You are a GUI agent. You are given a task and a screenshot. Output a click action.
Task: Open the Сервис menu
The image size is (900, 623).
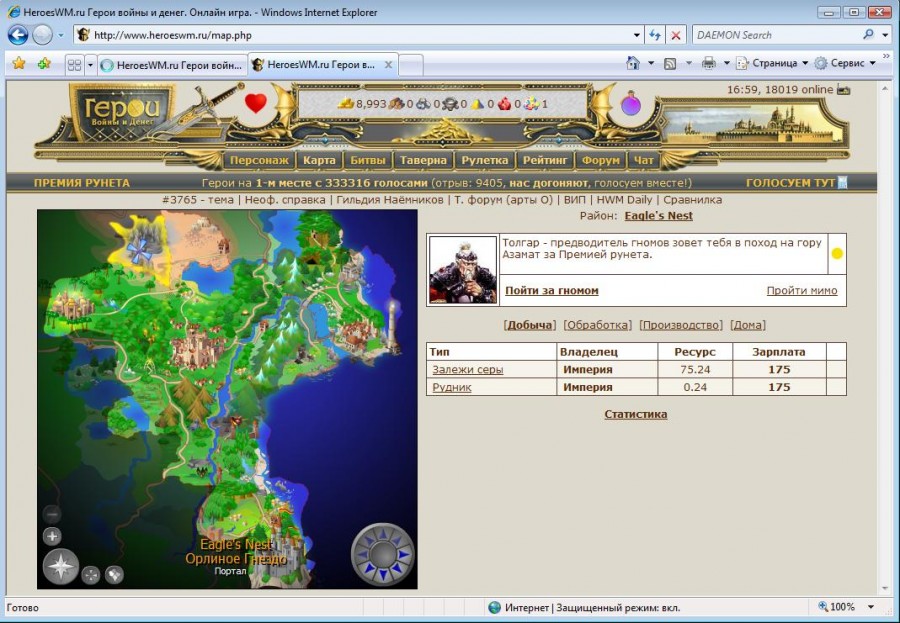coord(845,63)
